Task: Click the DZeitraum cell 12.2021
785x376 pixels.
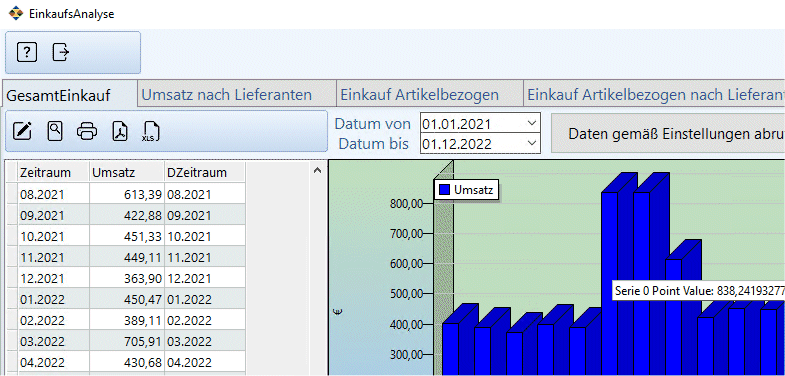Action: 205,278
